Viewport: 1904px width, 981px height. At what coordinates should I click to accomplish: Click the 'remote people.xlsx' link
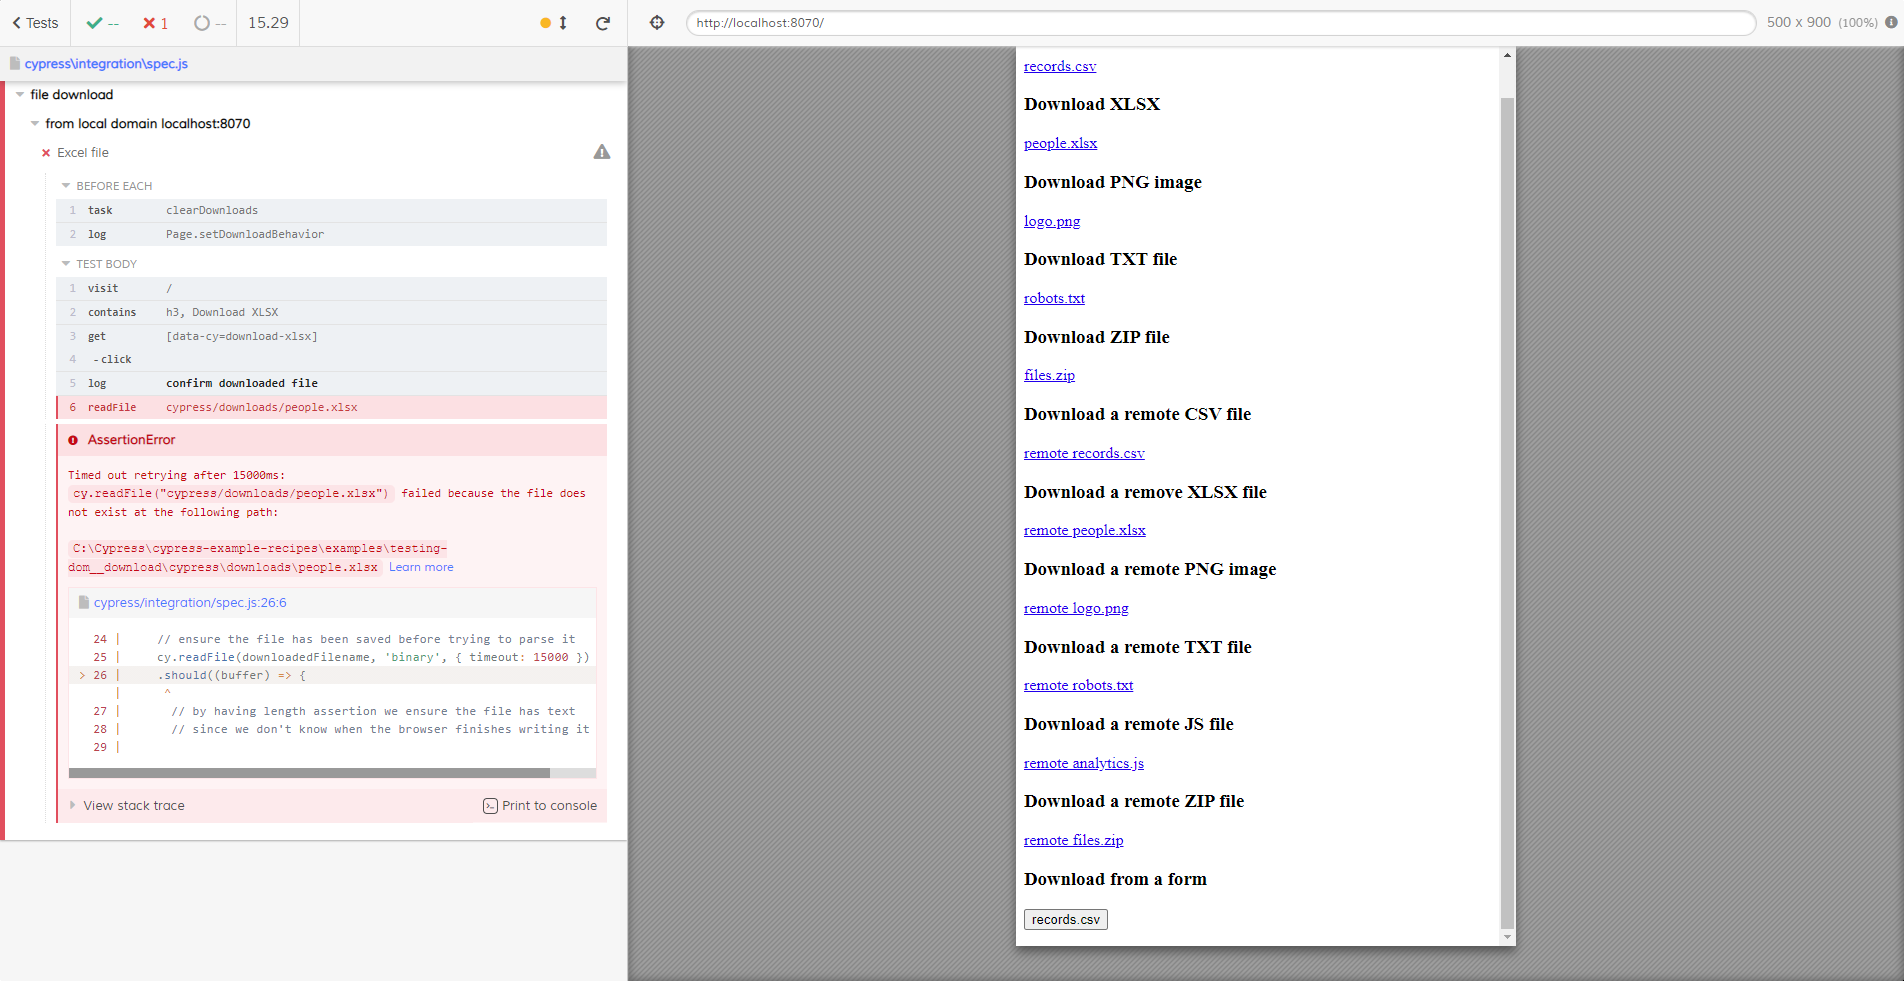[x=1085, y=530]
